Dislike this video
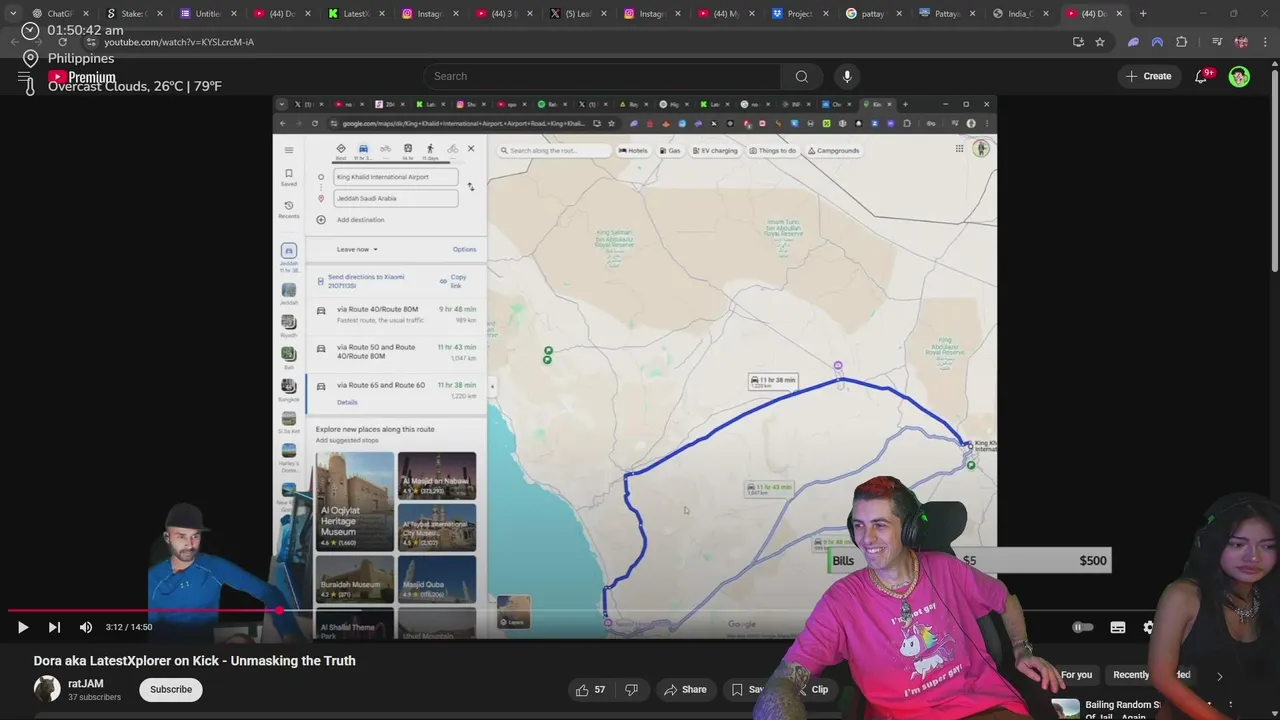 tap(631, 689)
